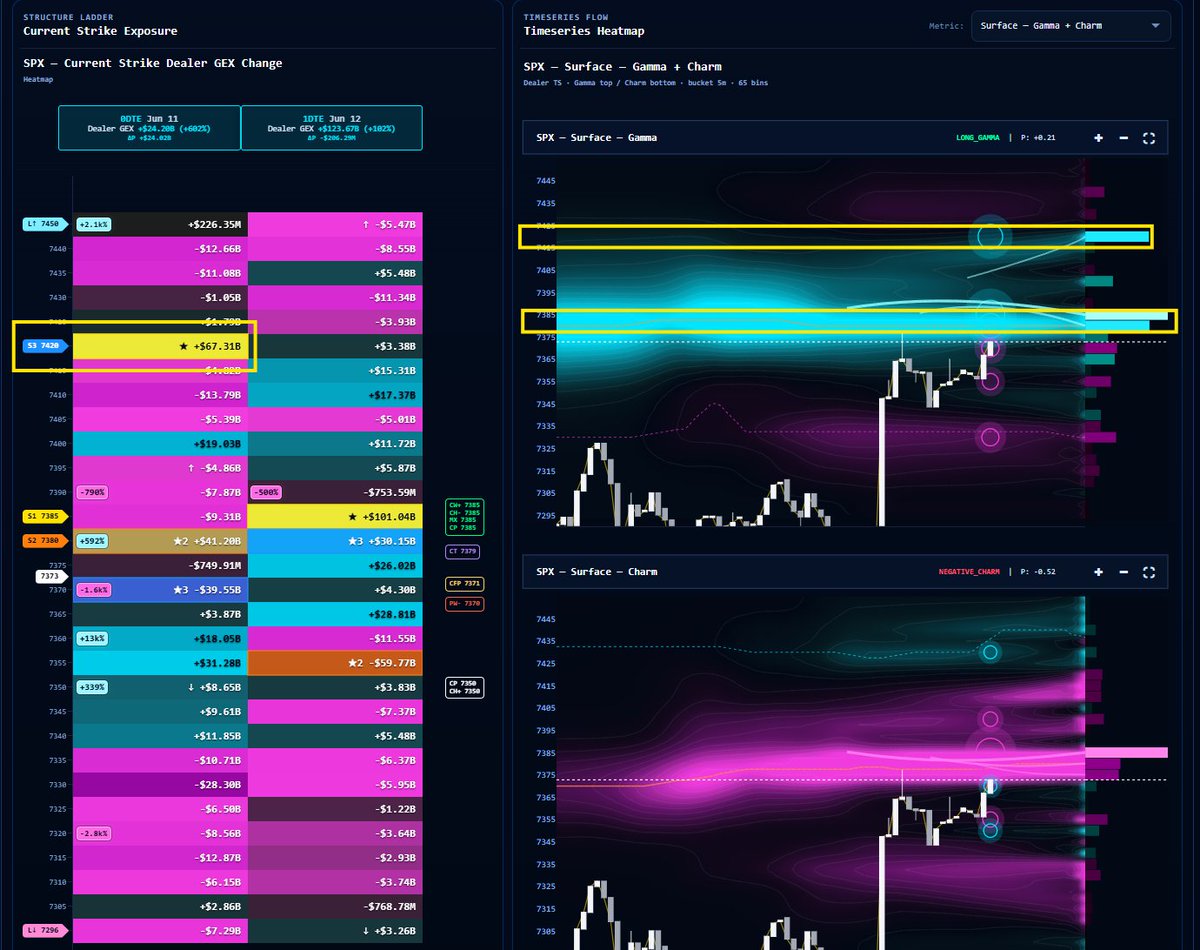Click the +$19.03B cell

(x=160, y=443)
